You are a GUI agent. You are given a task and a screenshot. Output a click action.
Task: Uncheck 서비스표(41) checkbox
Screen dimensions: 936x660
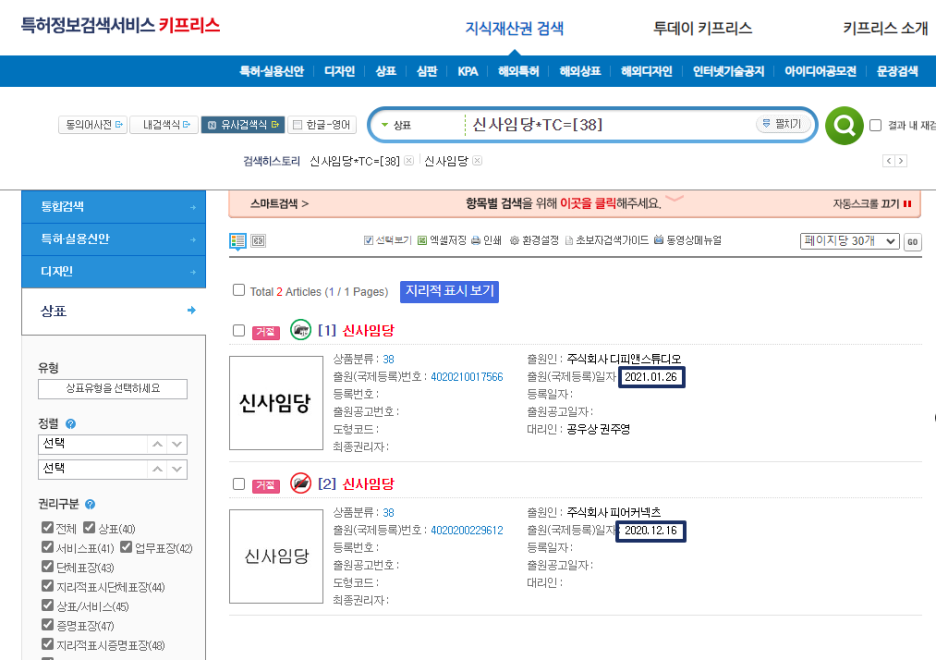[x=48, y=547]
